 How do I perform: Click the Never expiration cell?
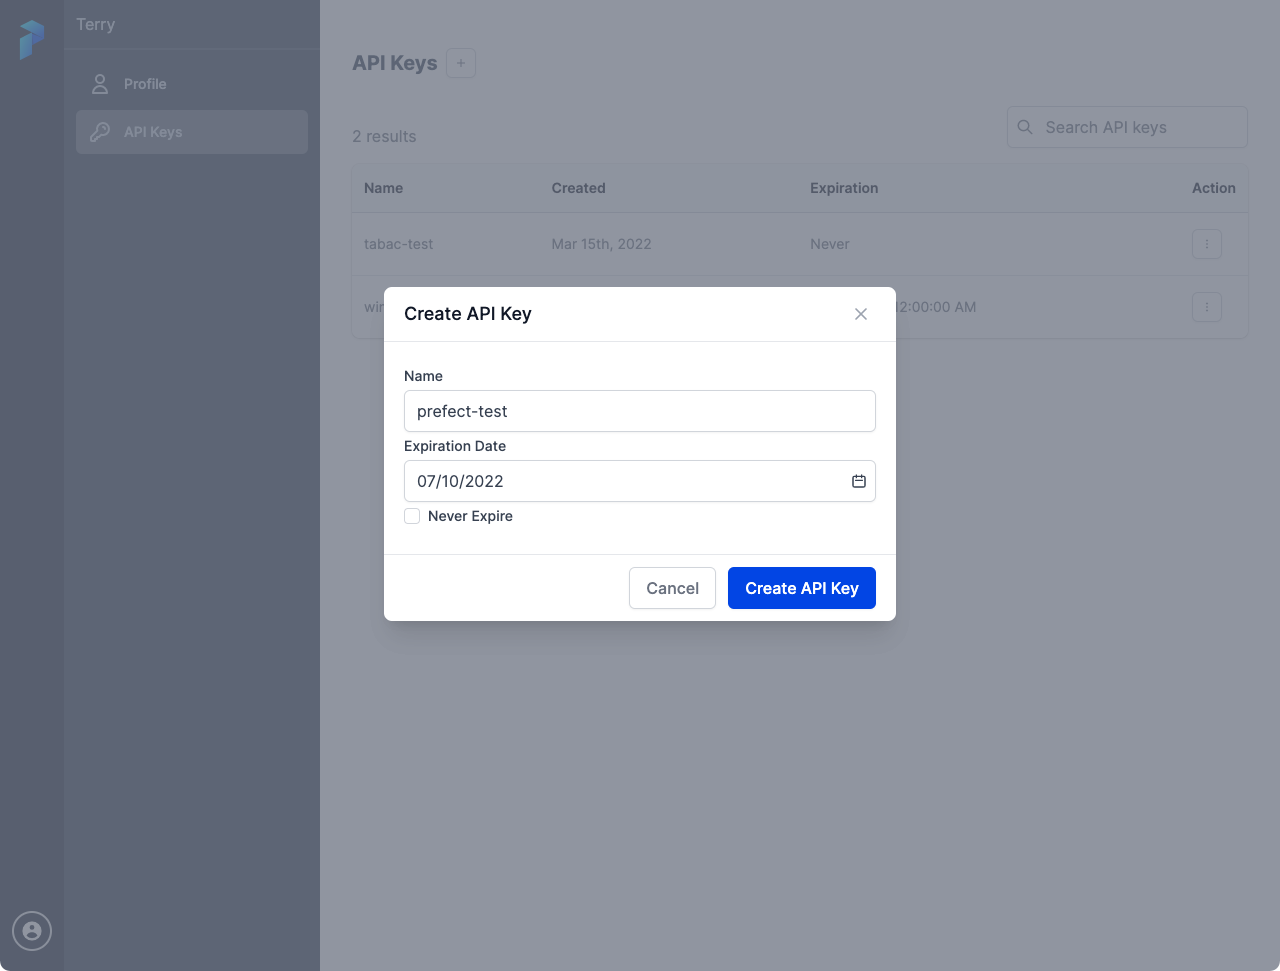tap(830, 244)
